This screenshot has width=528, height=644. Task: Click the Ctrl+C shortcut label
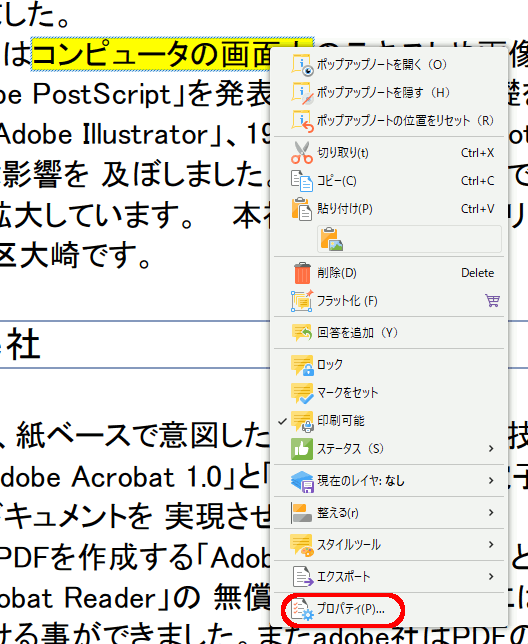click(477, 181)
